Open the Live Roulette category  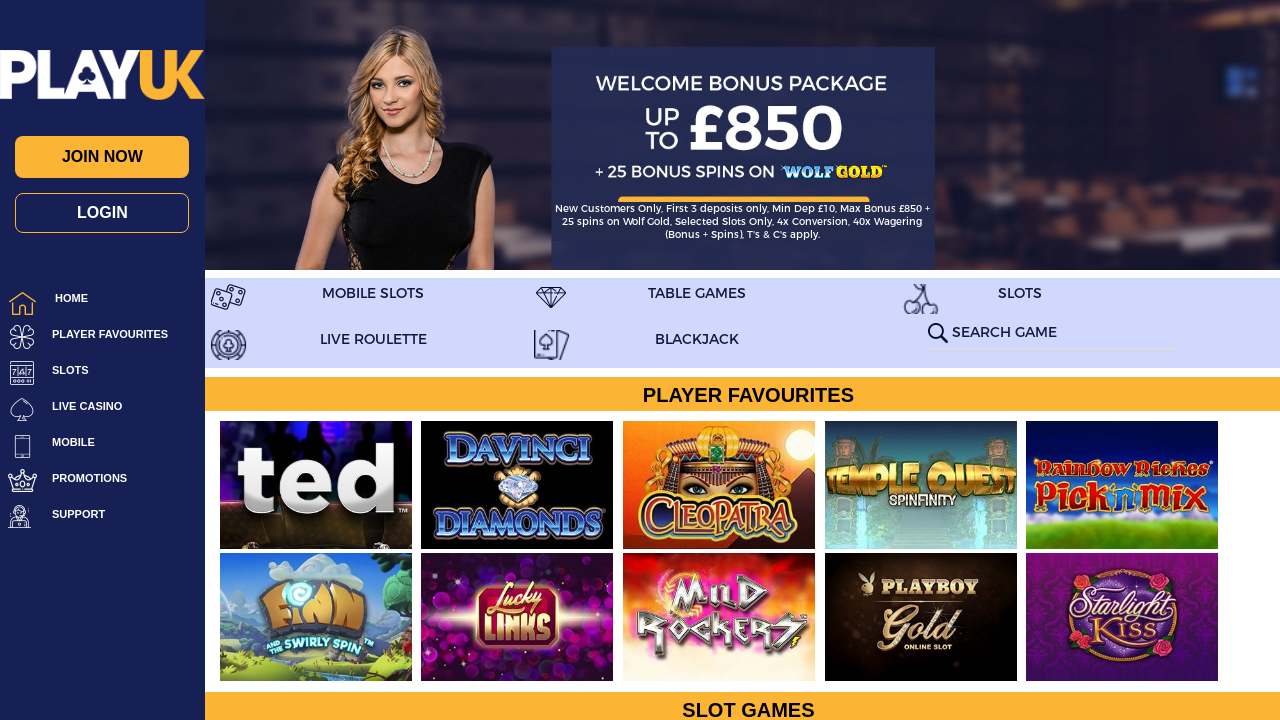click(373, 339)
